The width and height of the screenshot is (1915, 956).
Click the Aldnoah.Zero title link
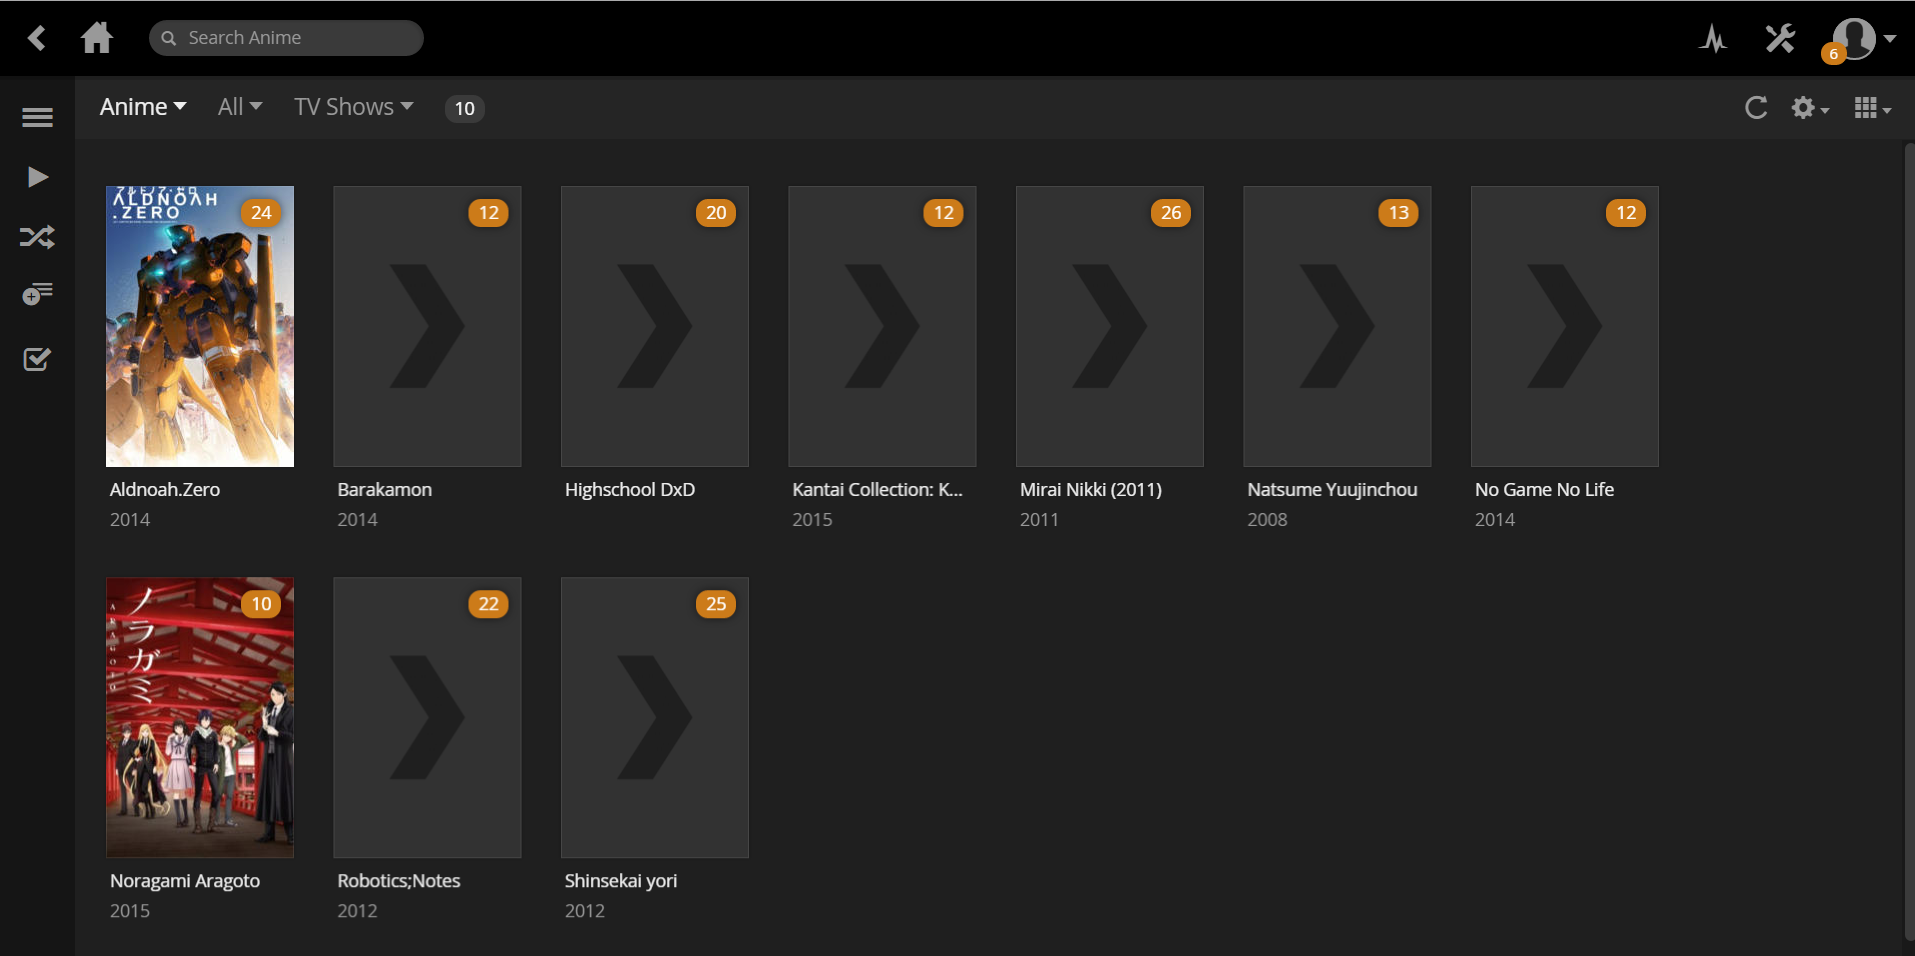click(x=165, y=490)
